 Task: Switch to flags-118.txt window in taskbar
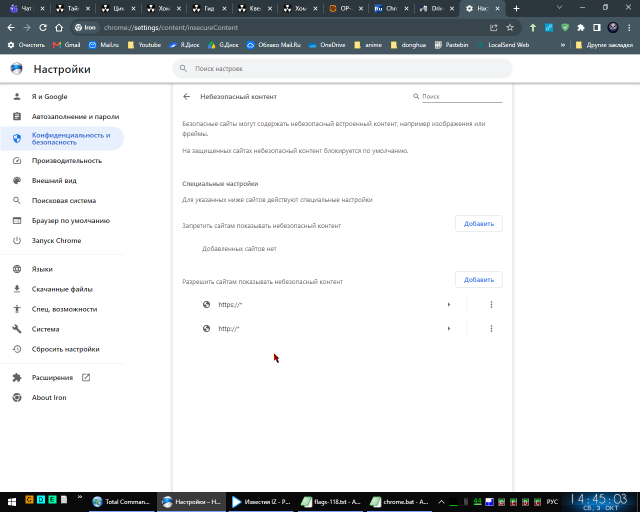pyautogui.click(x=330, y=502)
